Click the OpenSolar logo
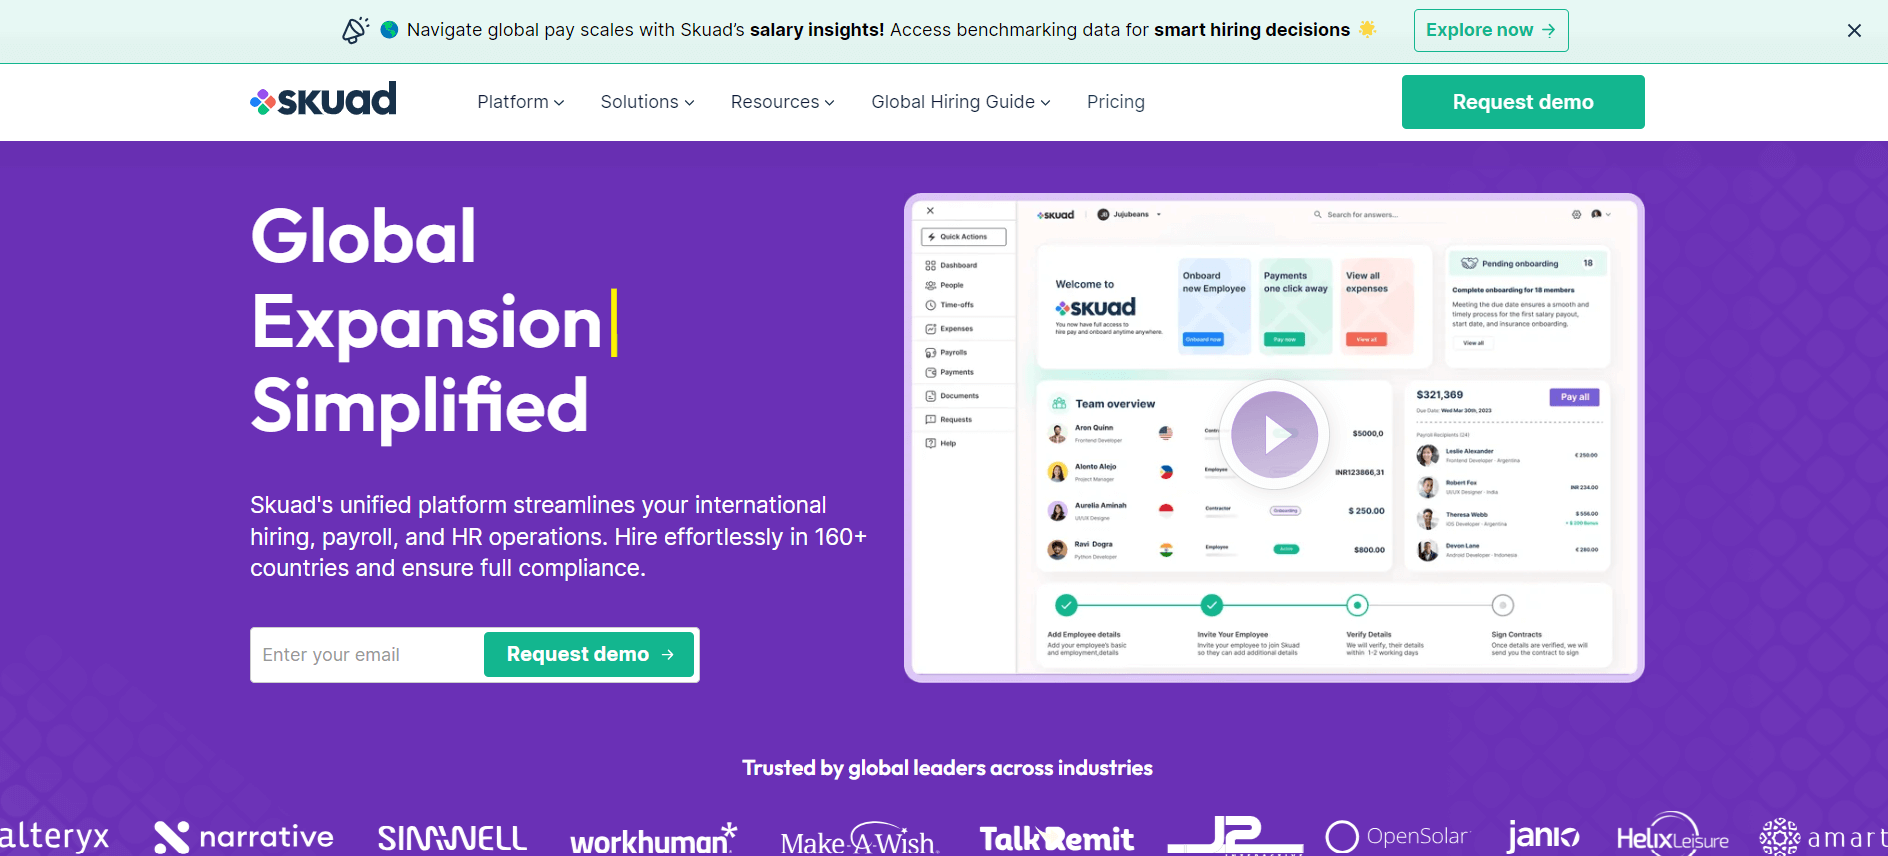Screen dimensions: 1888x856 pos(1397,836)
